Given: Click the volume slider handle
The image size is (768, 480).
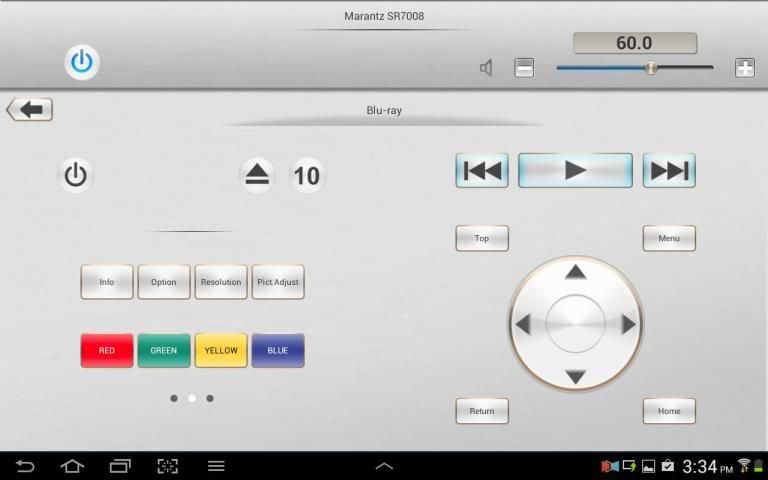Looking at the screenshot, I should [651, 68].
